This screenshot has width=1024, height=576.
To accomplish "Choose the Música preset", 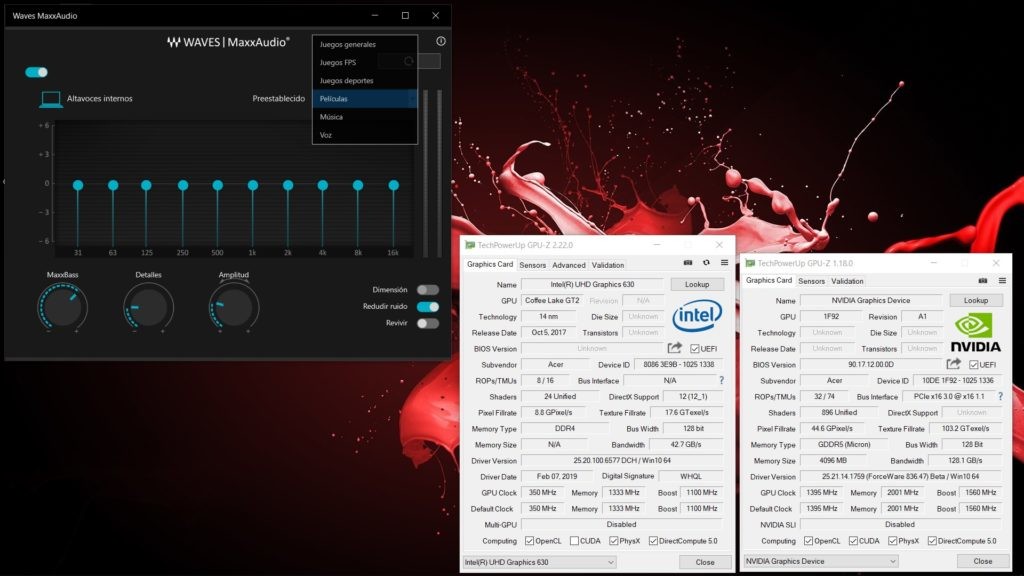I will tap(365, 117).
